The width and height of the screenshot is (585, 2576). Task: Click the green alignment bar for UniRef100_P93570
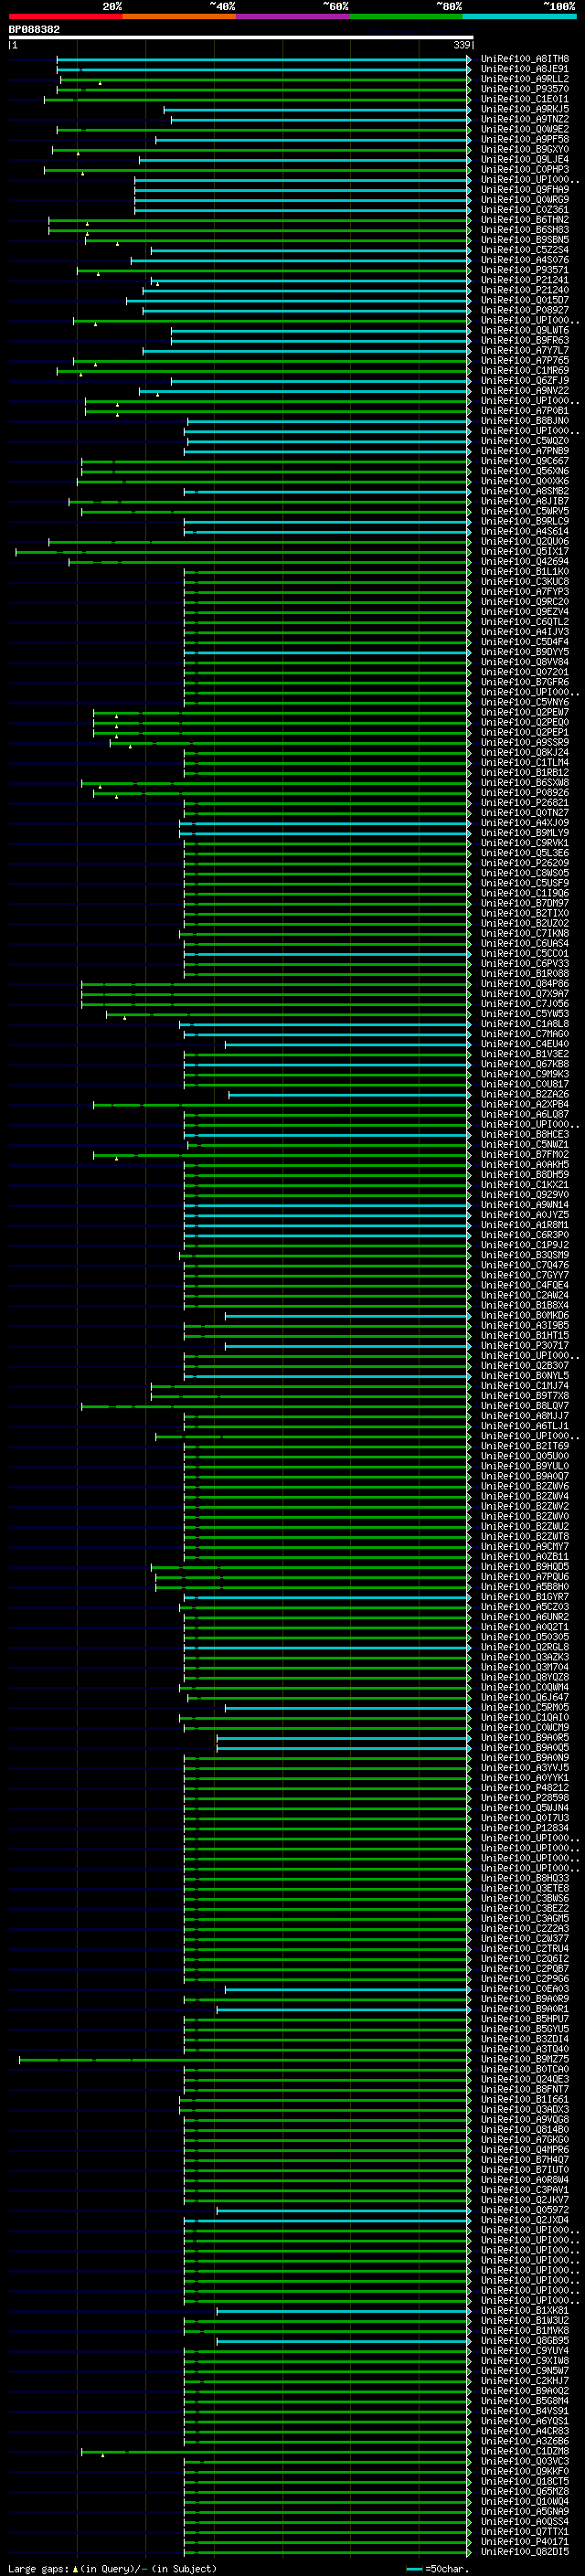point(263,89)
